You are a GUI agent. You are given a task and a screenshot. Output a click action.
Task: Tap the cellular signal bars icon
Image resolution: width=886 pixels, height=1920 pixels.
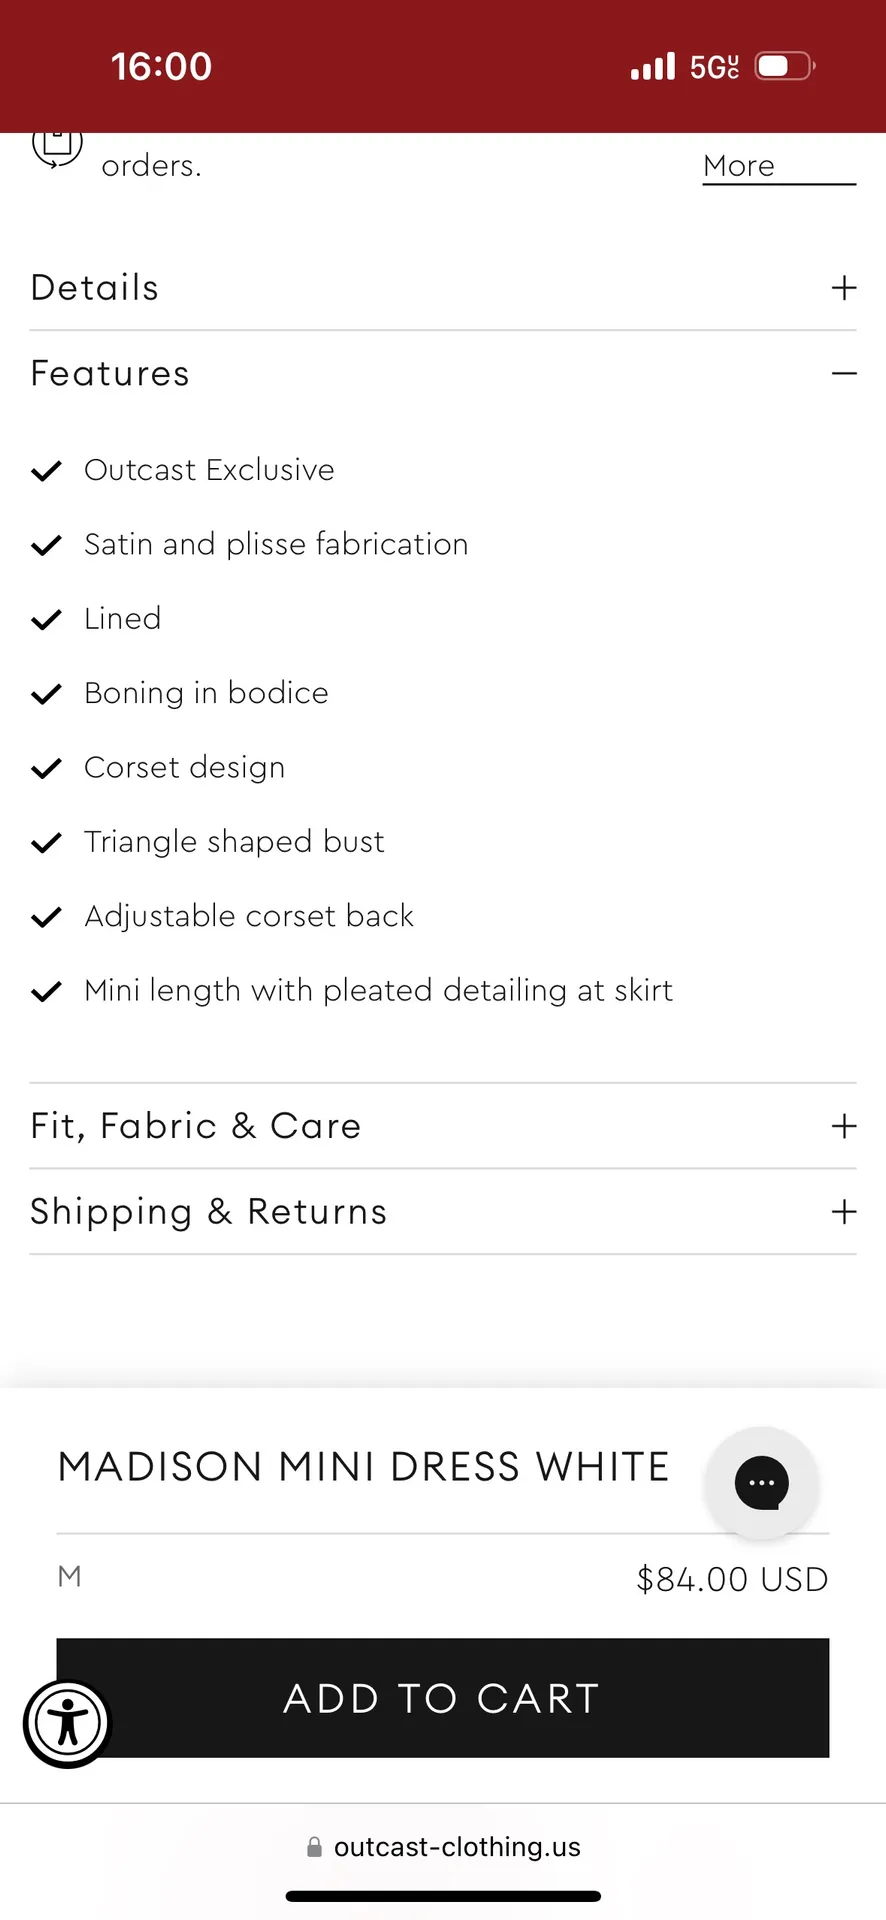[652, 67]
